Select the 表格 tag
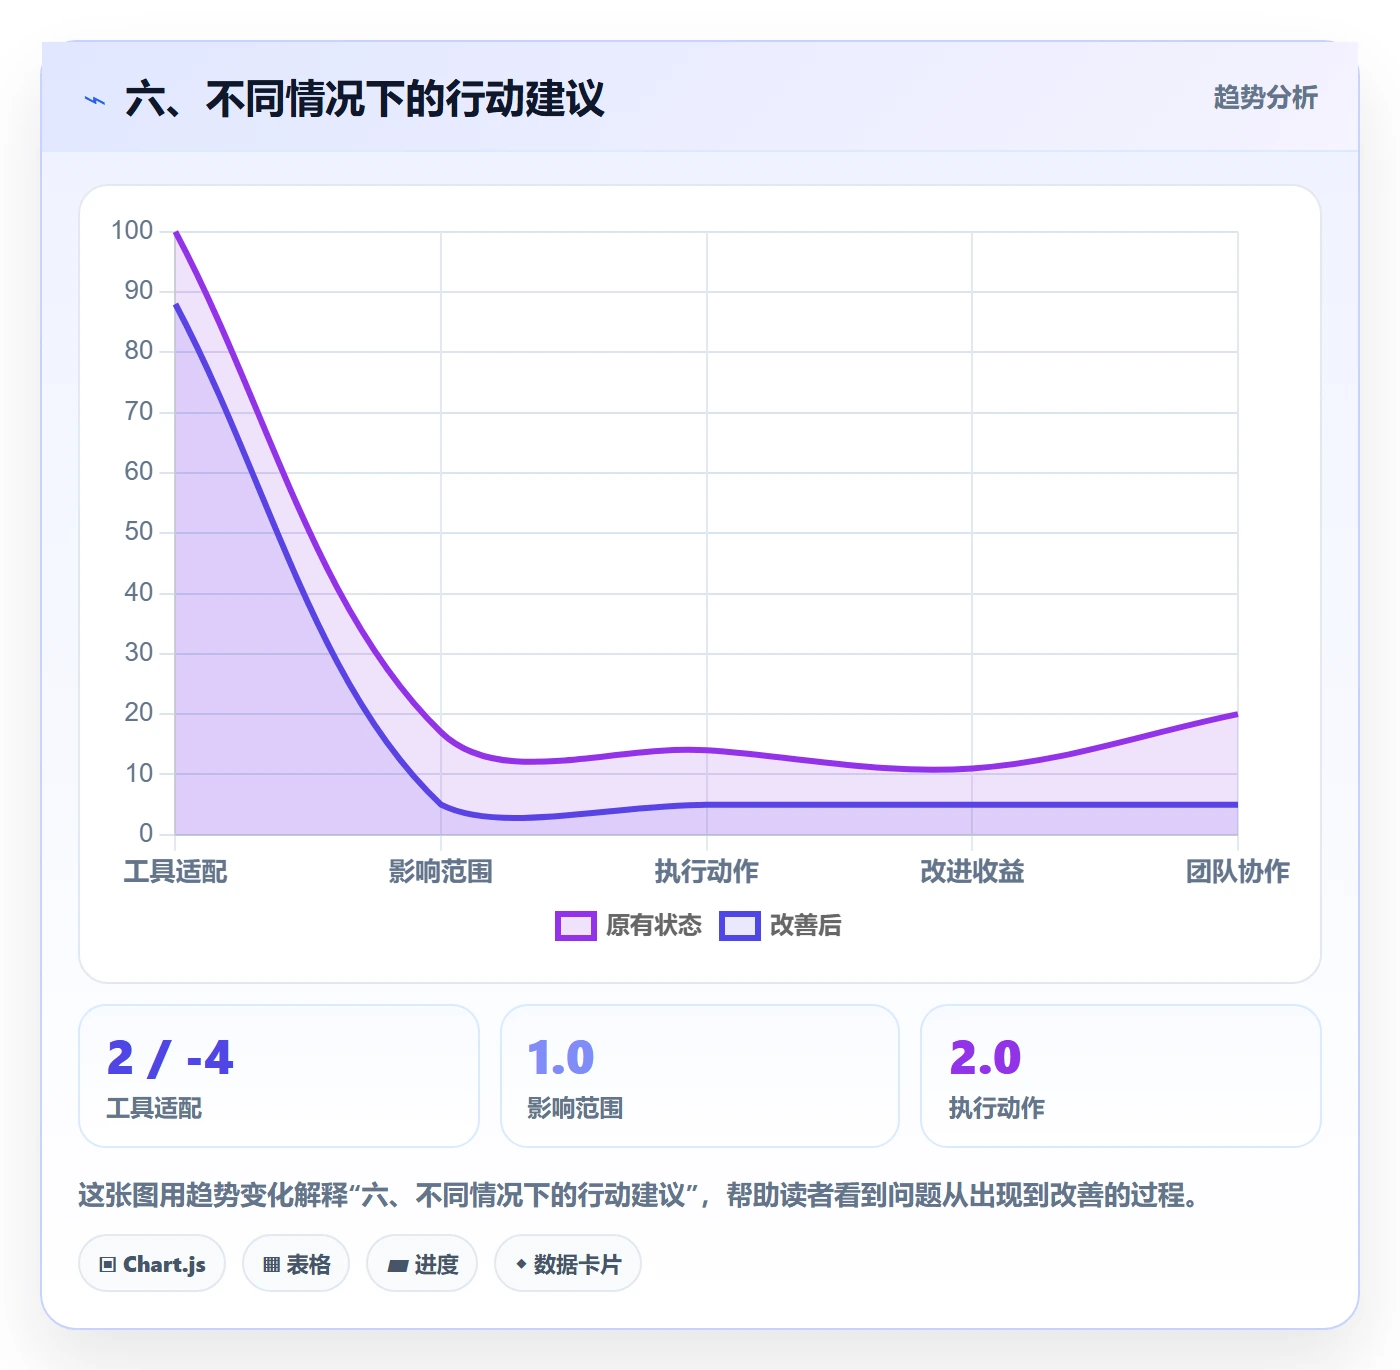This screenshot has height=1370, width=1400. (296, 1264)
